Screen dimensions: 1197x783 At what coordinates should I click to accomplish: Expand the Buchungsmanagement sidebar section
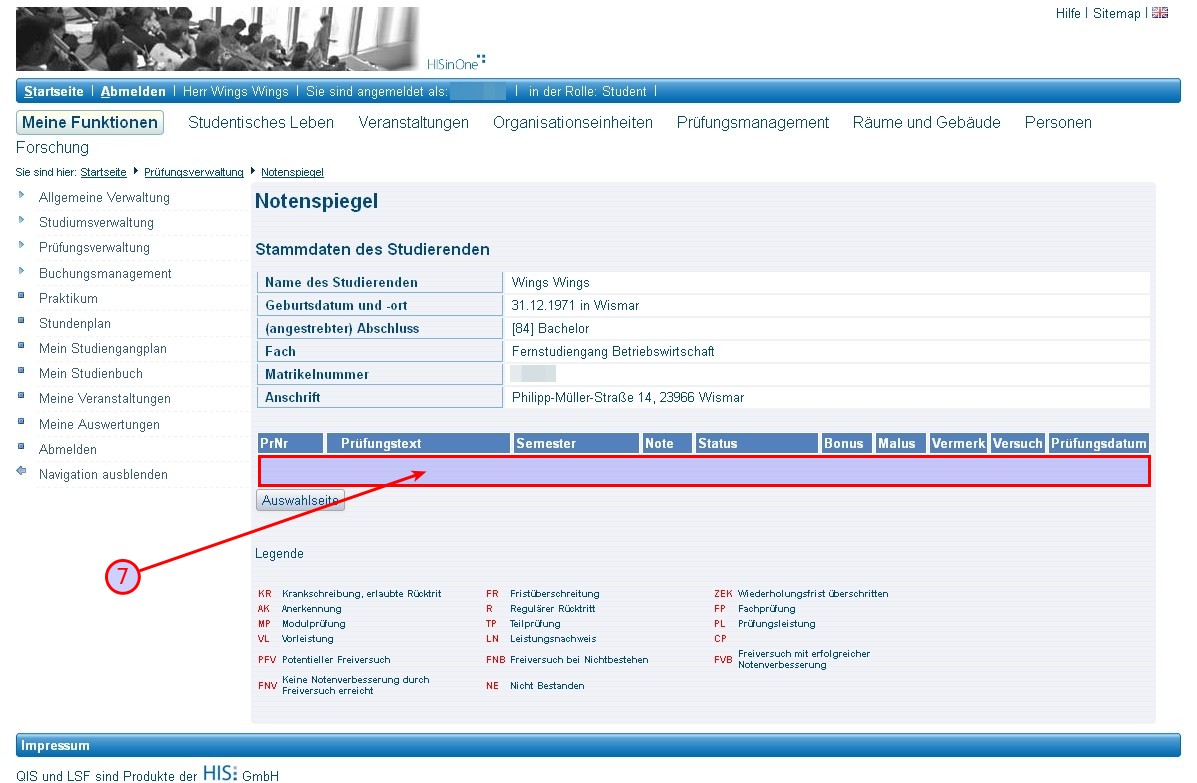[x=105, y=273]
